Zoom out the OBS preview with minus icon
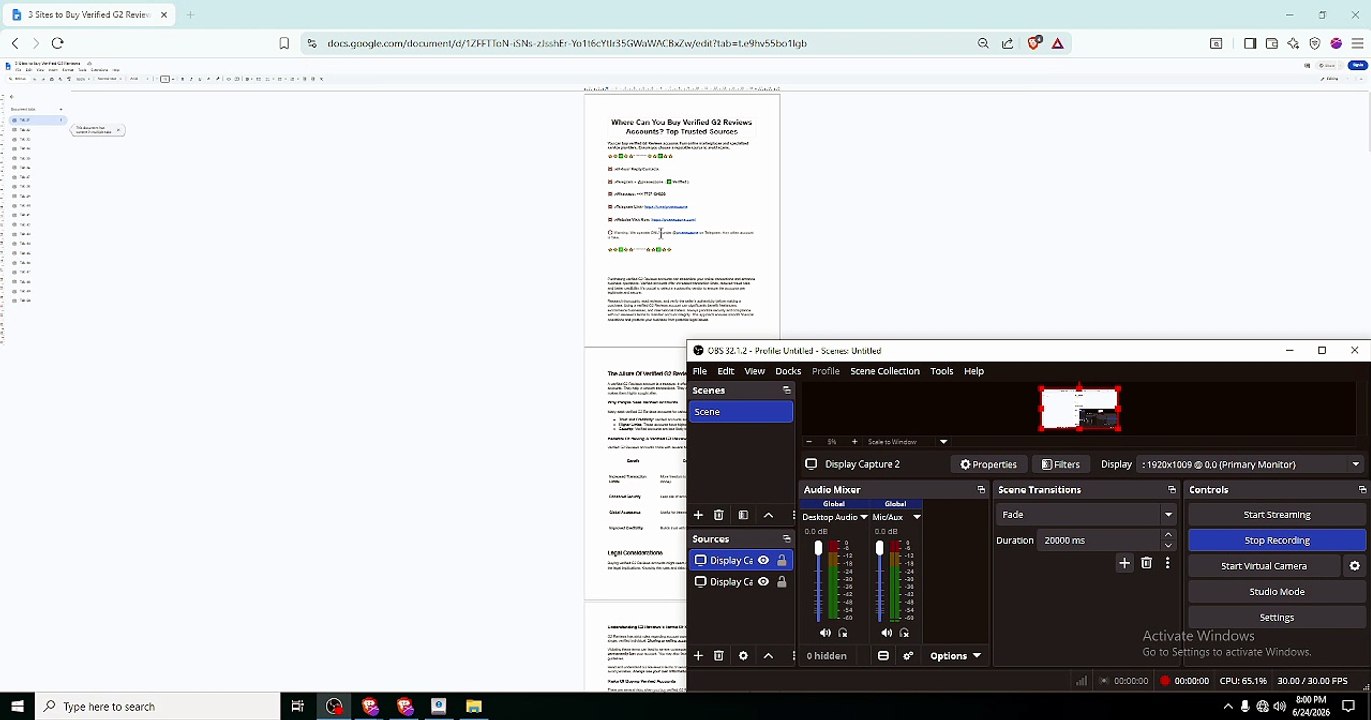 coord(809,442)
